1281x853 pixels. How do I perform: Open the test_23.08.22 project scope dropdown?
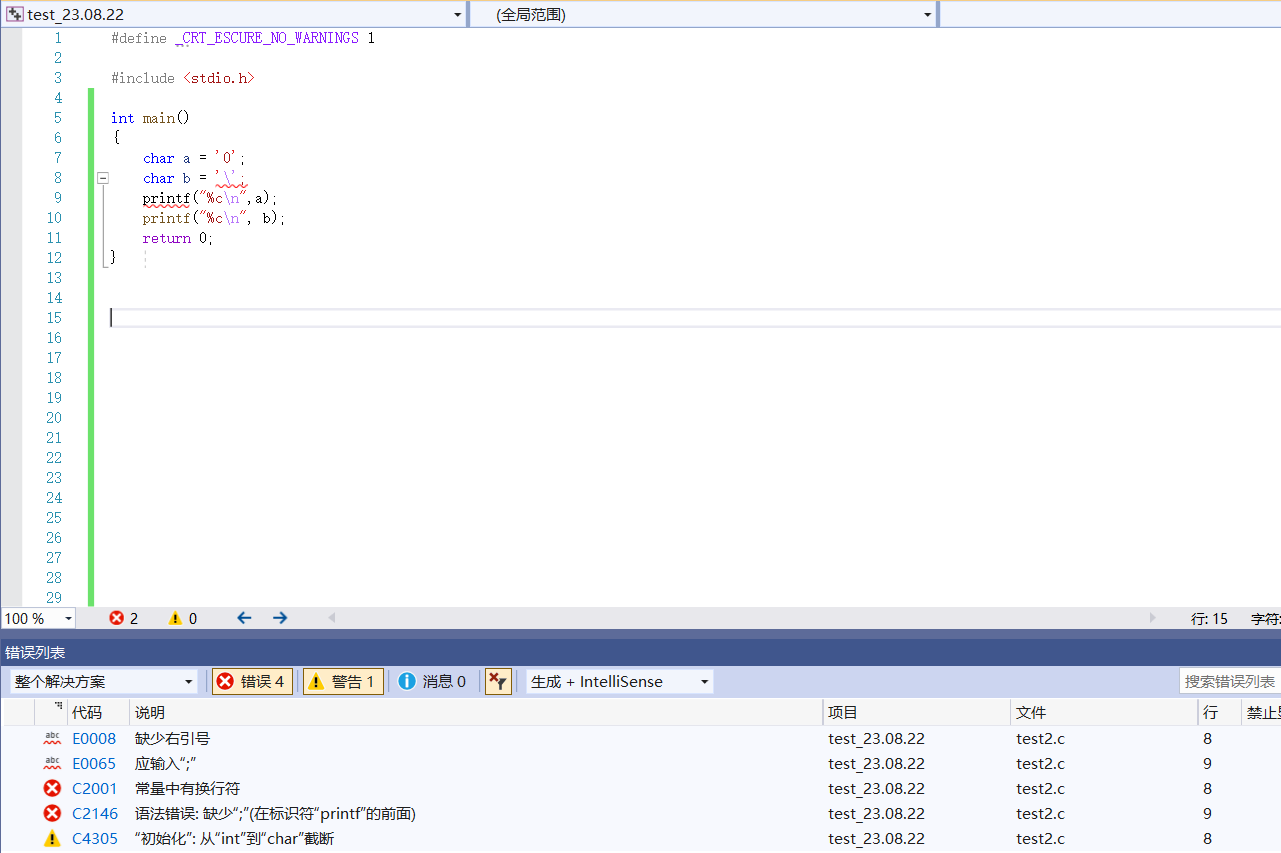coord(458,15)
